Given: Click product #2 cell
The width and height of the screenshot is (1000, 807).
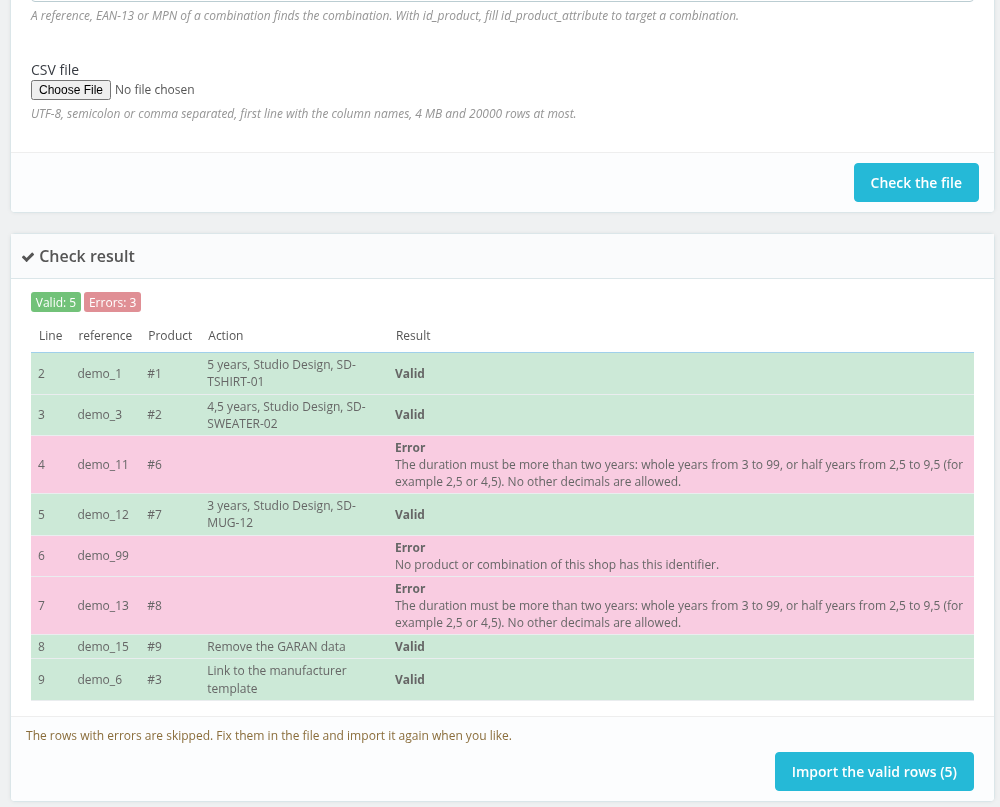Looking at the screenshot, I should click(154, 415).
